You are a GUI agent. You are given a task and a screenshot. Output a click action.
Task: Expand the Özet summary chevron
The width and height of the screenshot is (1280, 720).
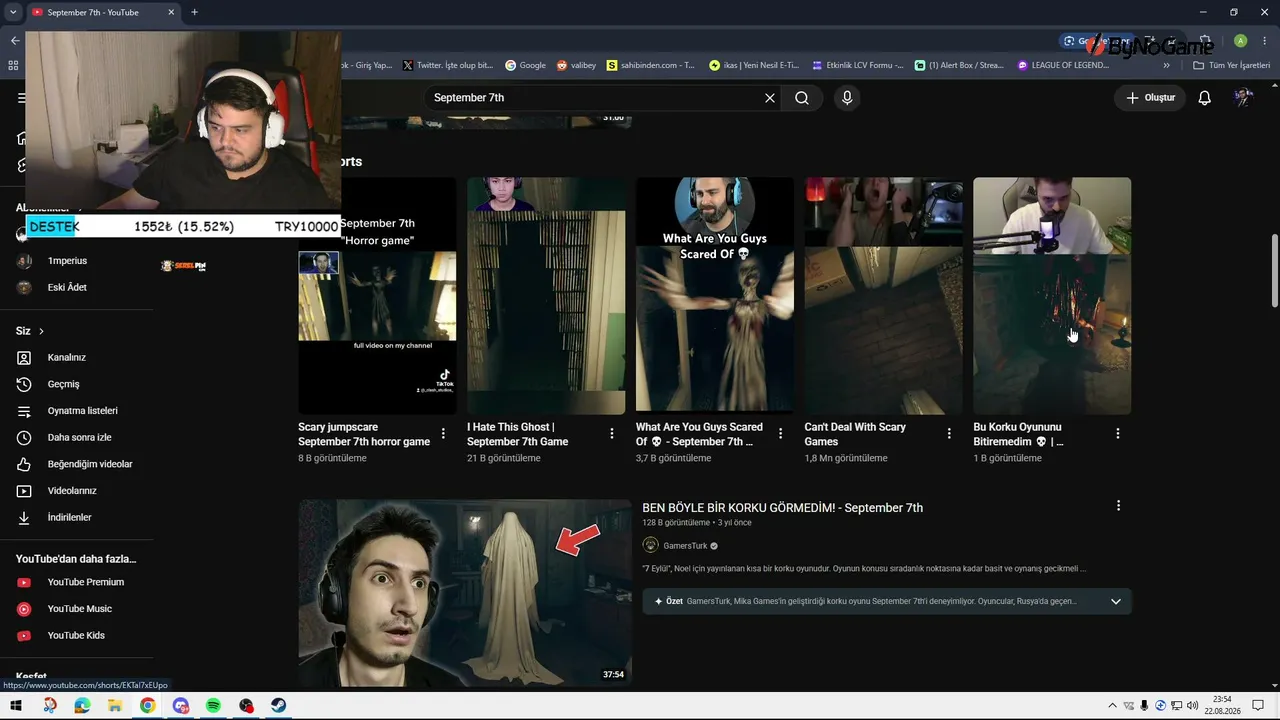coord(1116,601)
